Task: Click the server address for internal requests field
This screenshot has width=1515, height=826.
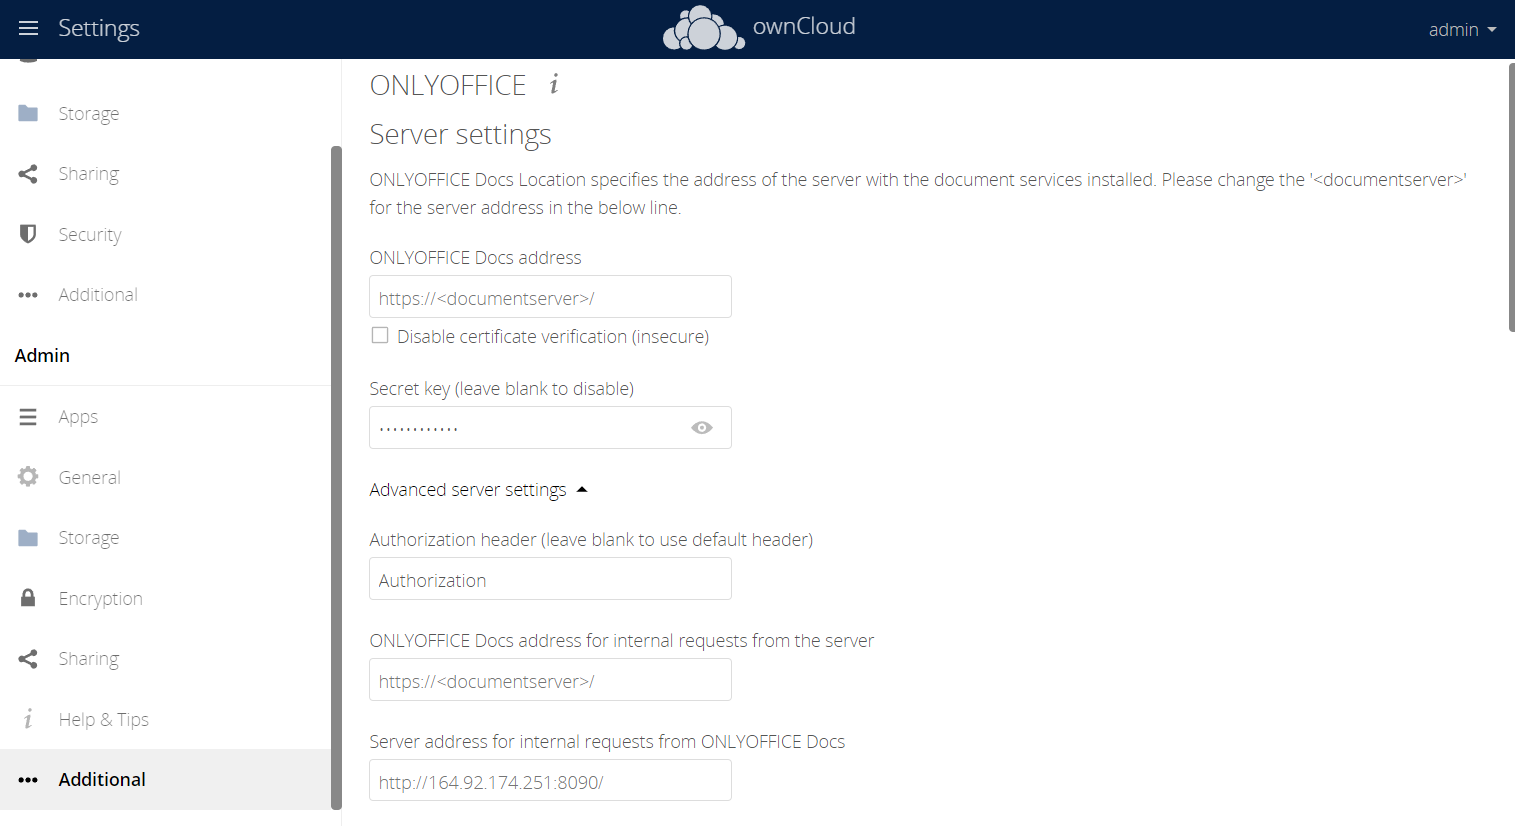Action: 550,782
